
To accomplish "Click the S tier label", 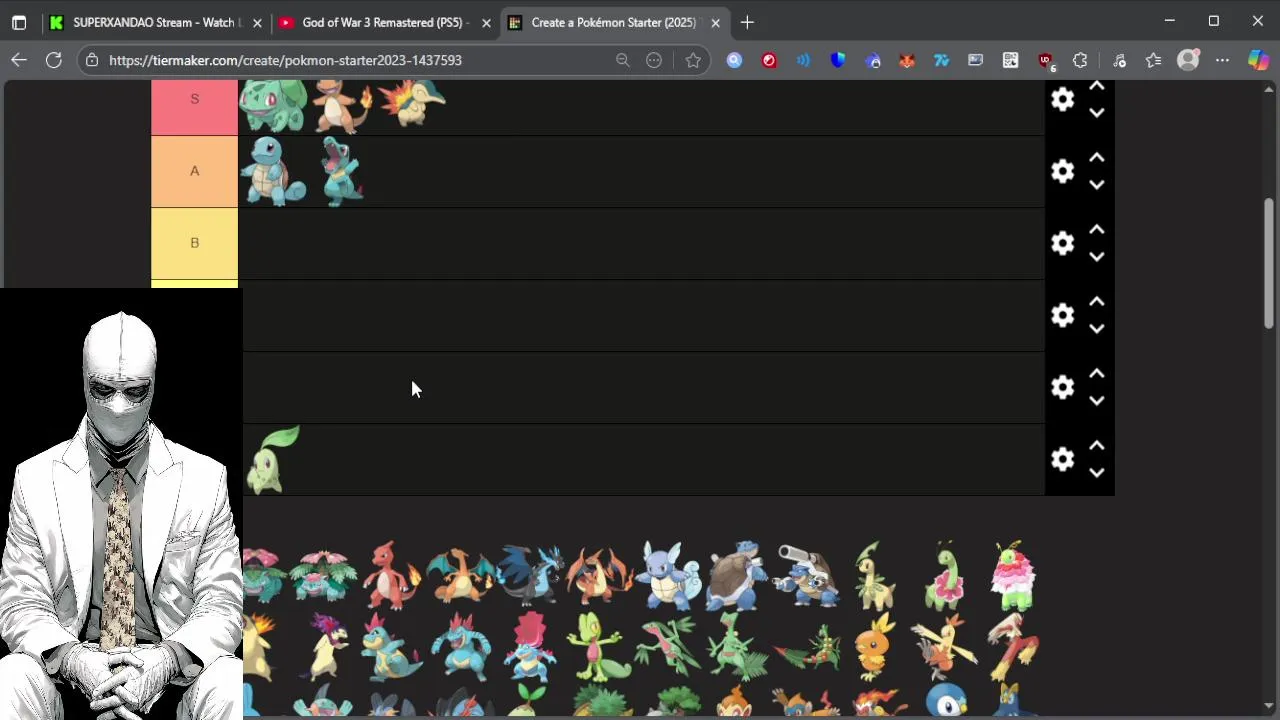I will pyautogui.click(x=194, y=107).
